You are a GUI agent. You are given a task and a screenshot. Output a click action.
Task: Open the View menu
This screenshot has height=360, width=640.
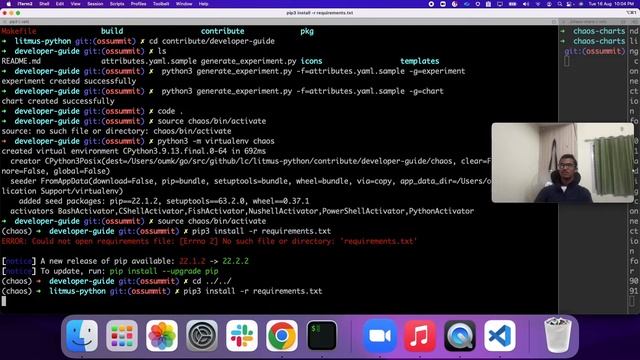point(76,4)
